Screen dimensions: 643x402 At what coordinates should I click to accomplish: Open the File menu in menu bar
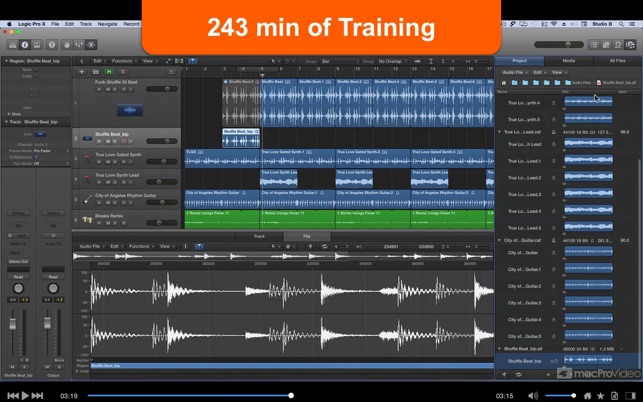pos(55,24)
